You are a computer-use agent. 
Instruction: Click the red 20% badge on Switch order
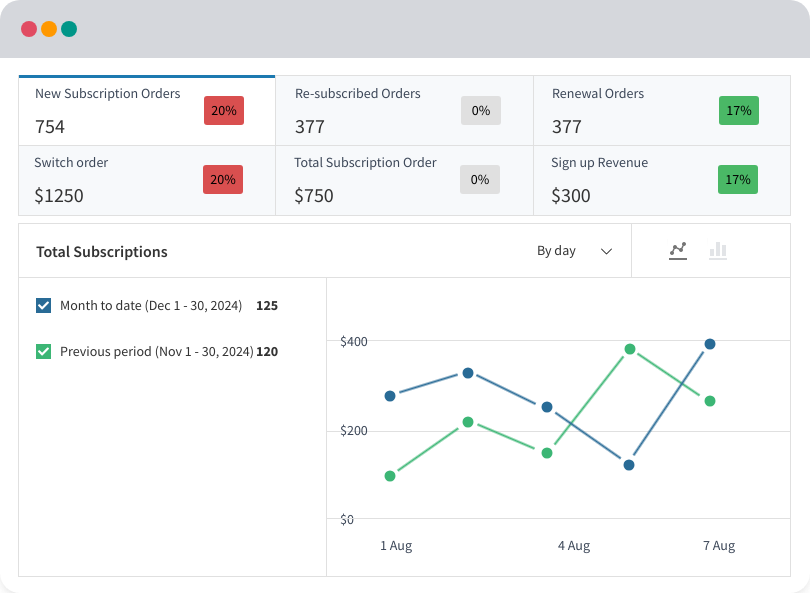pyautogui.click(x=223, y=180)
